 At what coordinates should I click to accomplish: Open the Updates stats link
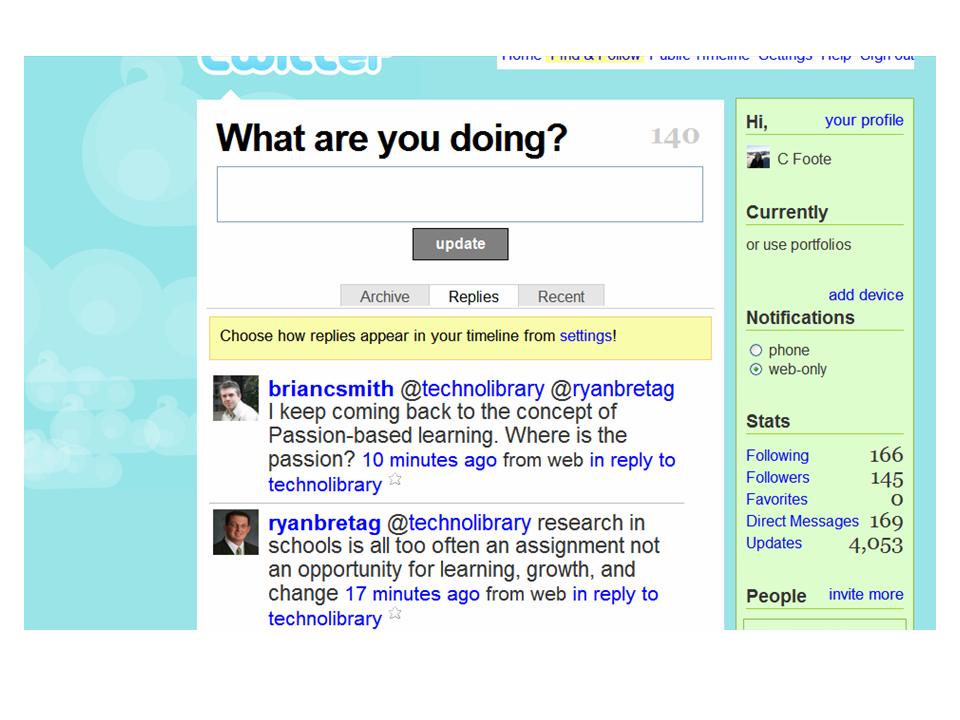(774, 543)
